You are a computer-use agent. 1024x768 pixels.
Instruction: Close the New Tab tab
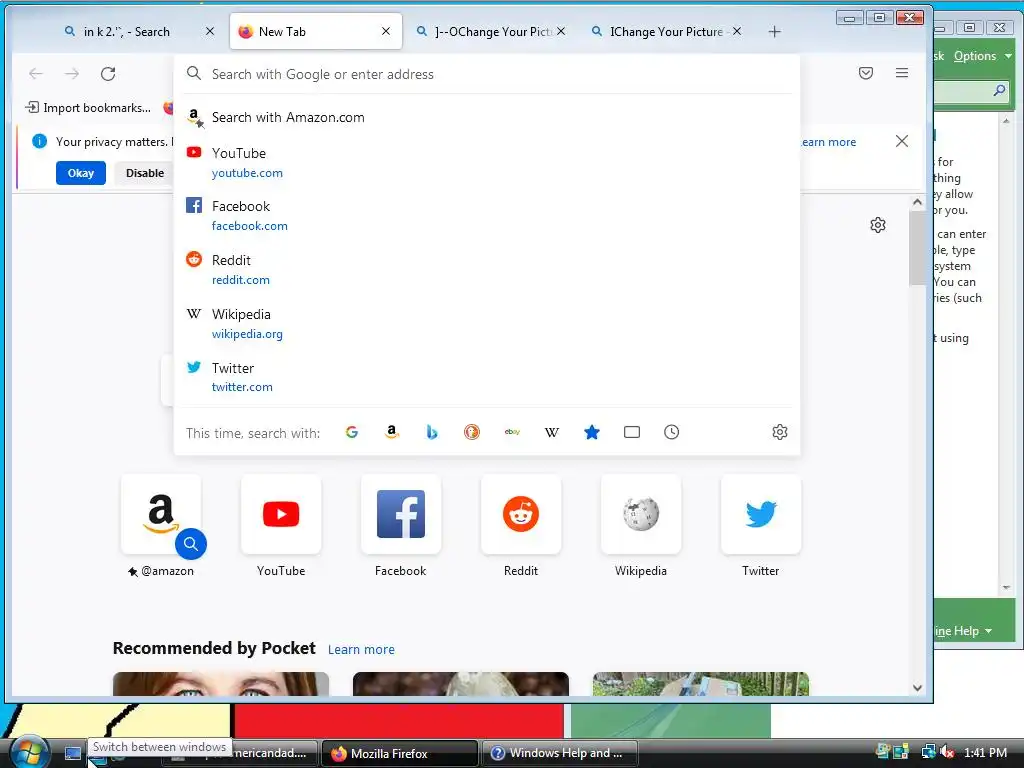click(x=386, y=31)
